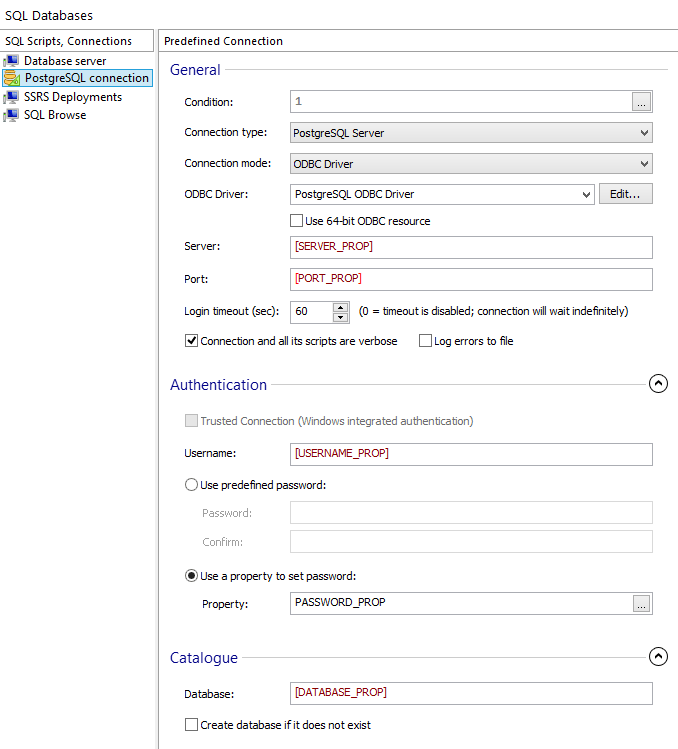This screenshot has height=749, width=678.
Task: Click the Server input field
Action: point(471,247)
